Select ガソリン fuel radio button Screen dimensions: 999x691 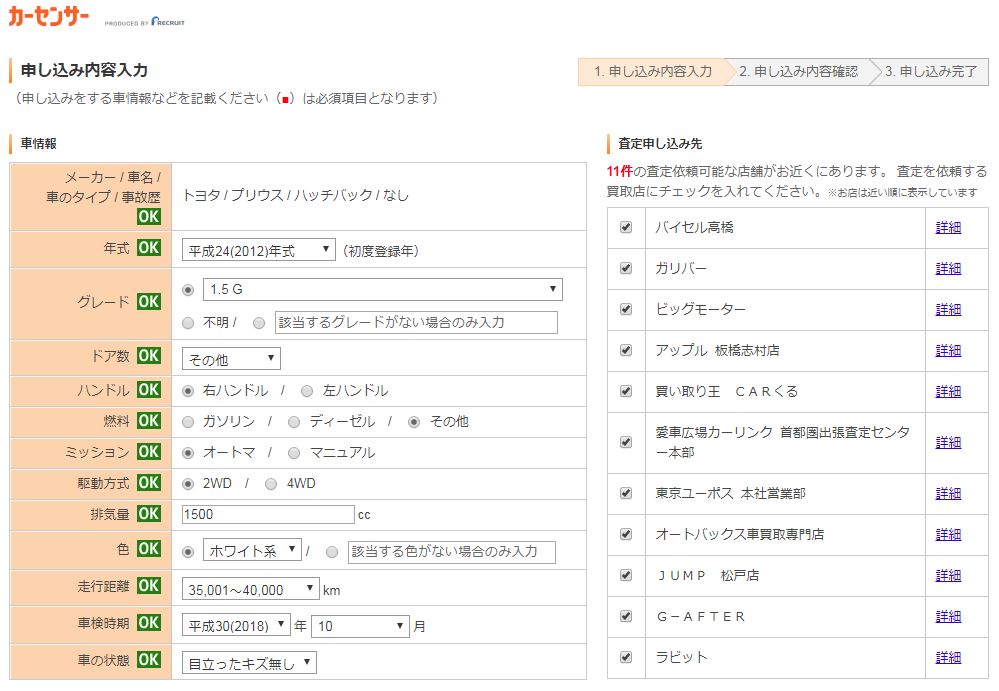(x=188, y=422)
